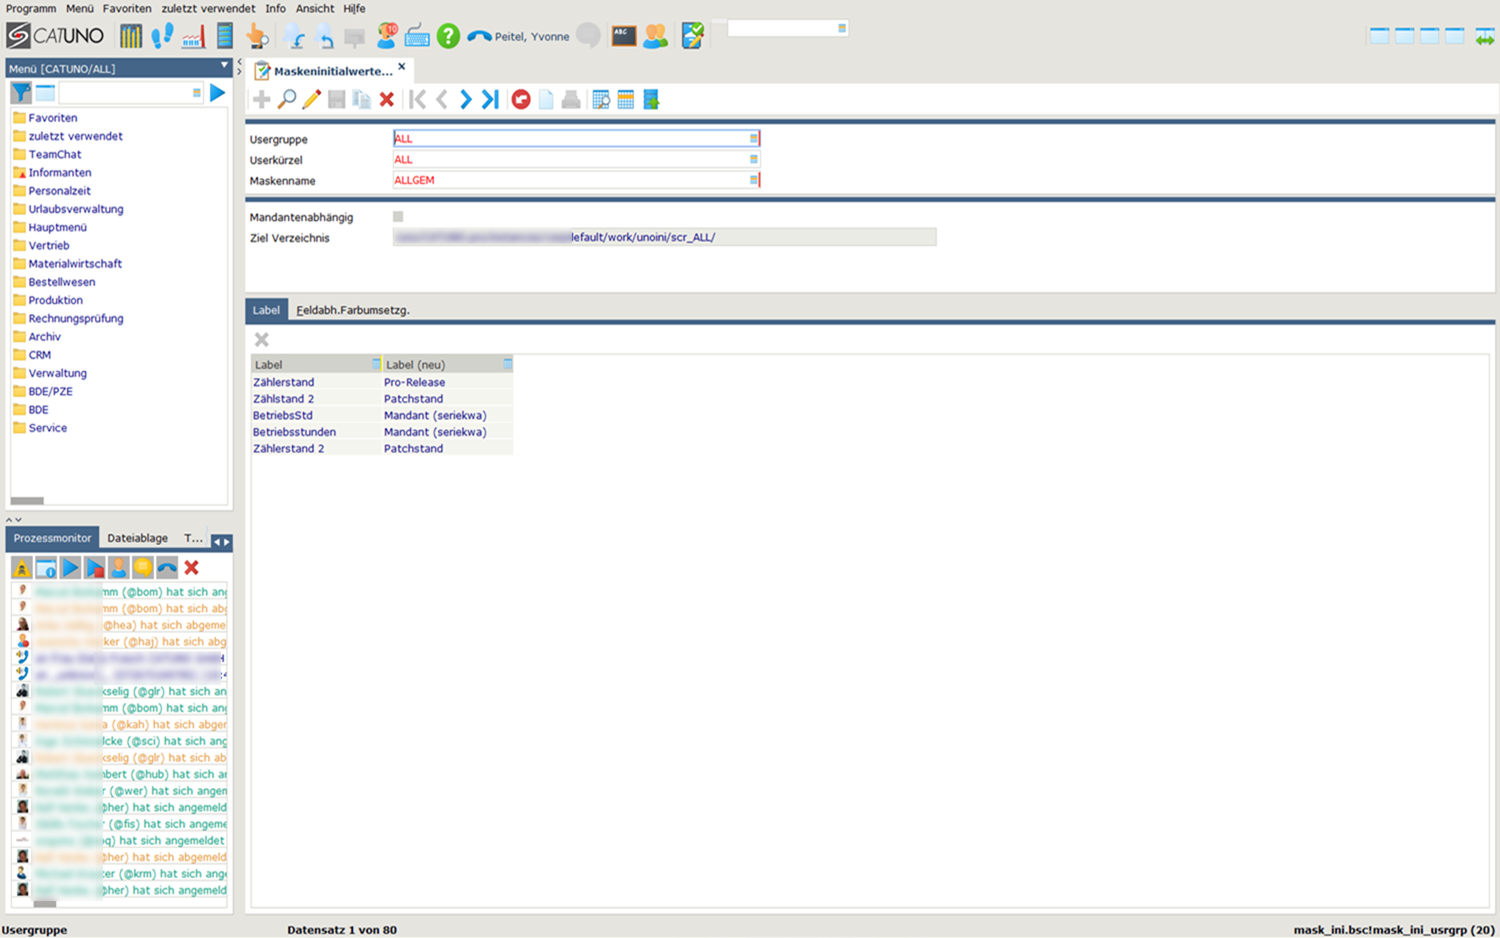Click the magnifier search icon in record toolbar
The height and width of the screenshot is (938, 1500).
coord(287,99)
